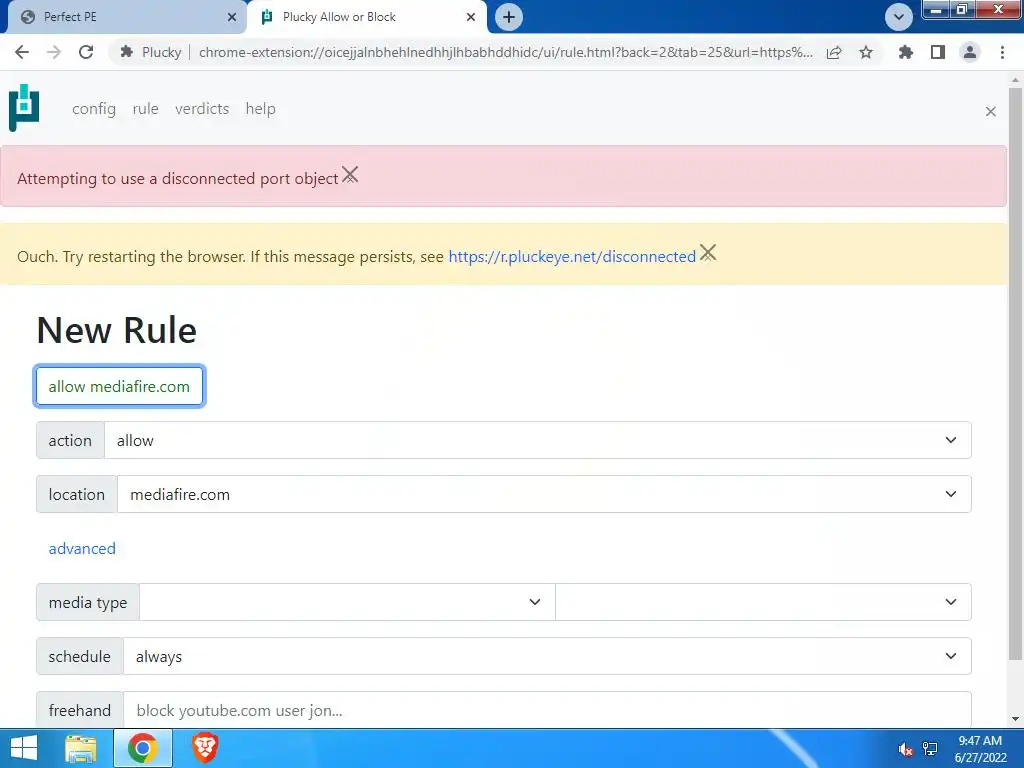Open a new tab with the plus button
Screen dimensions: 1024x768
[509, 17]
